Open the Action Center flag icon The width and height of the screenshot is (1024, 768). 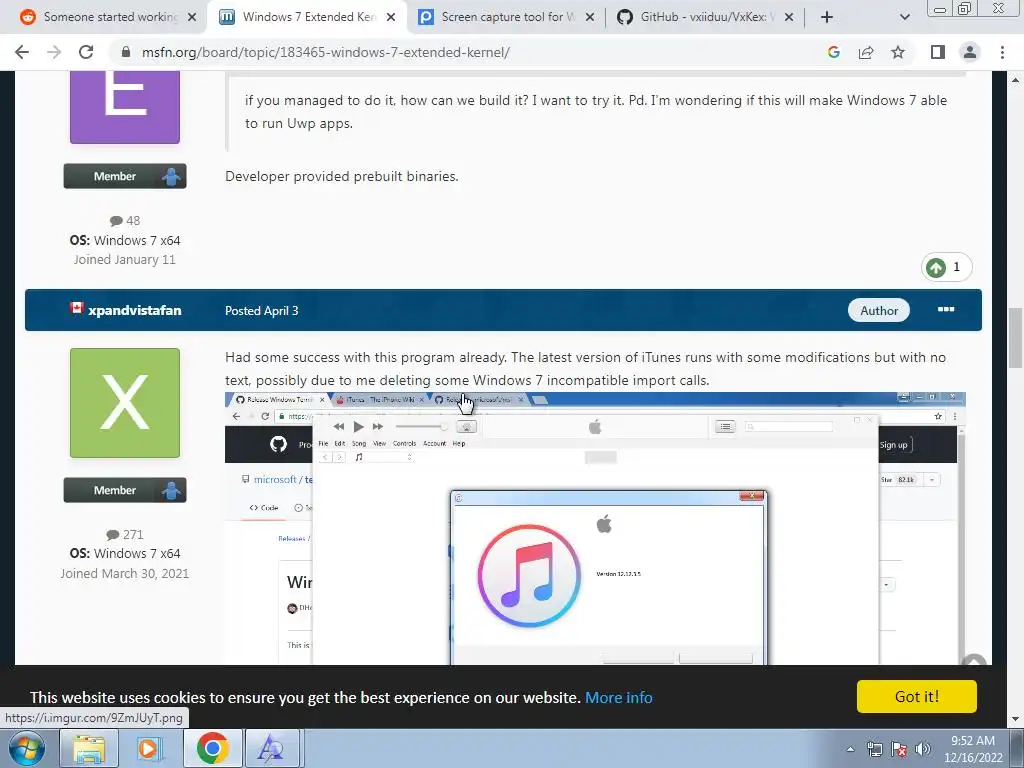pyautogui.click(x=899, y=749)
